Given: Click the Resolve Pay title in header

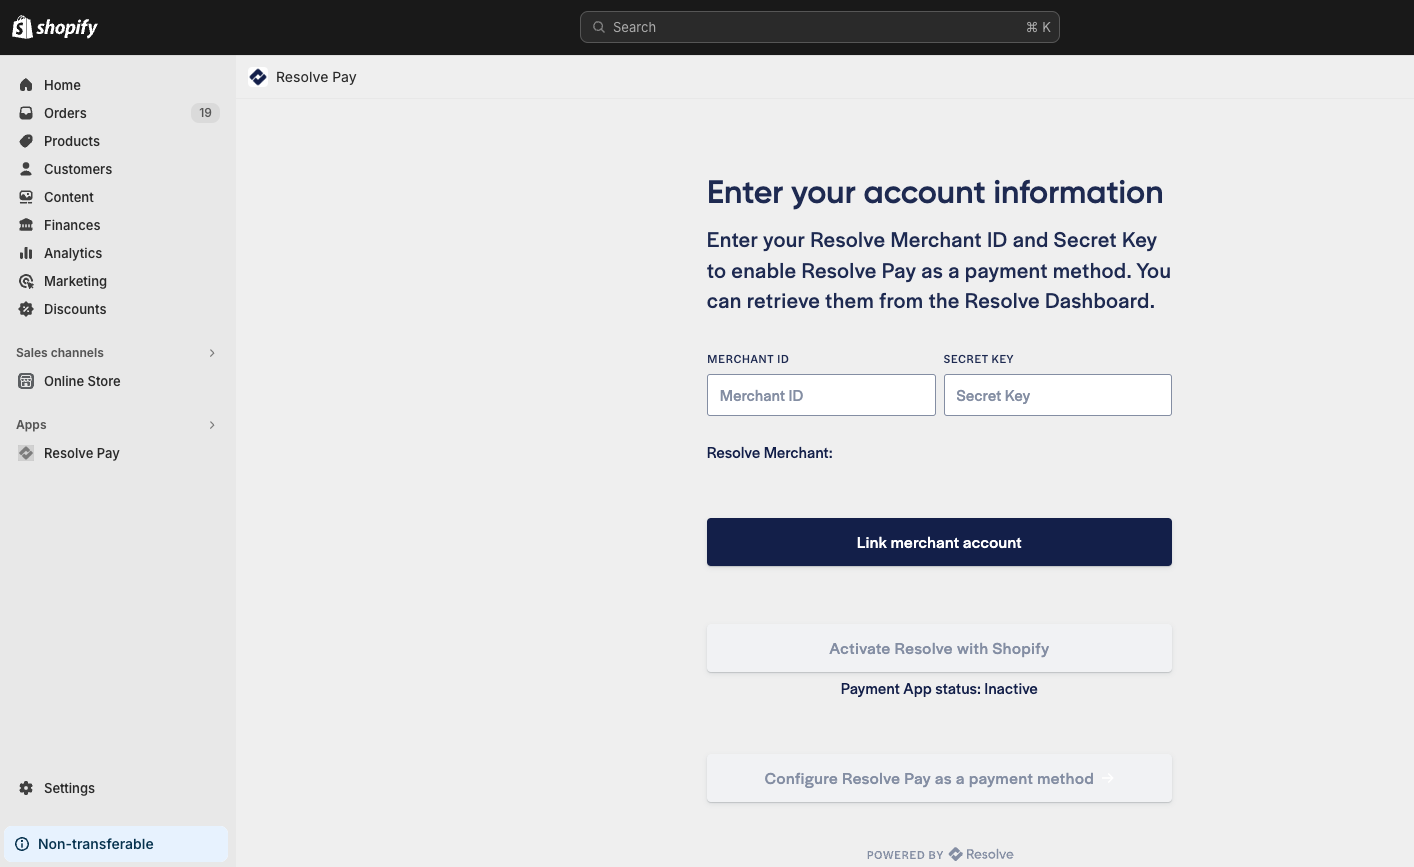Looking at the screenshot, I should (x=316, y=77).
